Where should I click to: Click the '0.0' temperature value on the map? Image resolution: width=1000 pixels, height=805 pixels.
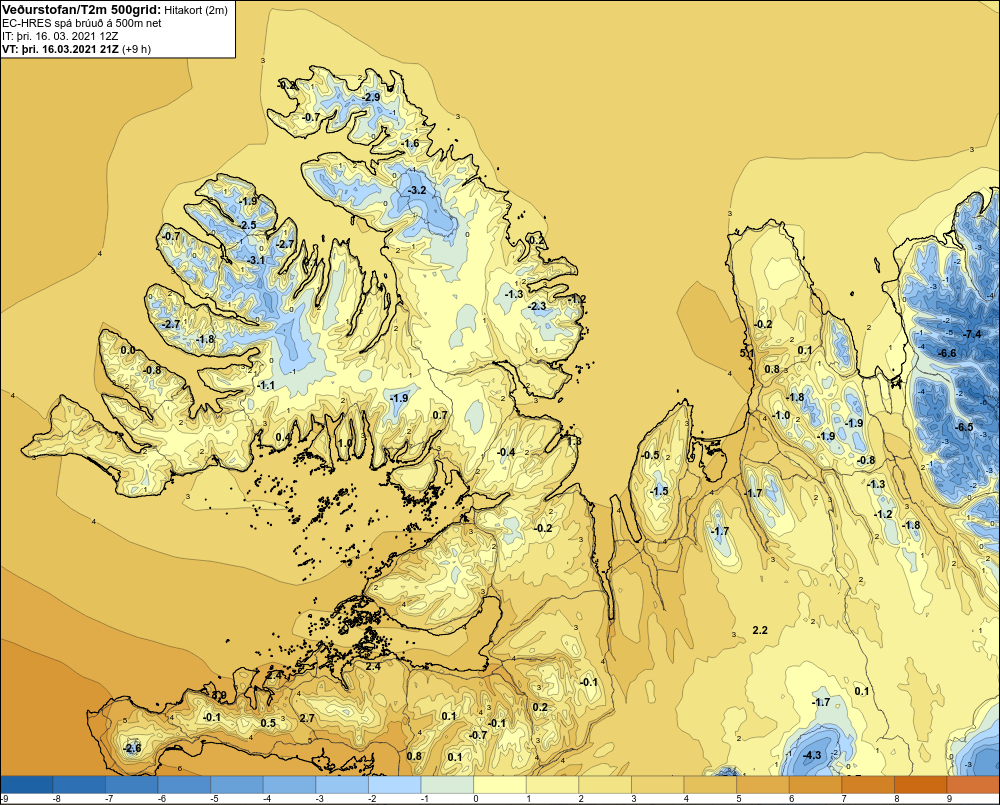pos(128,350)
